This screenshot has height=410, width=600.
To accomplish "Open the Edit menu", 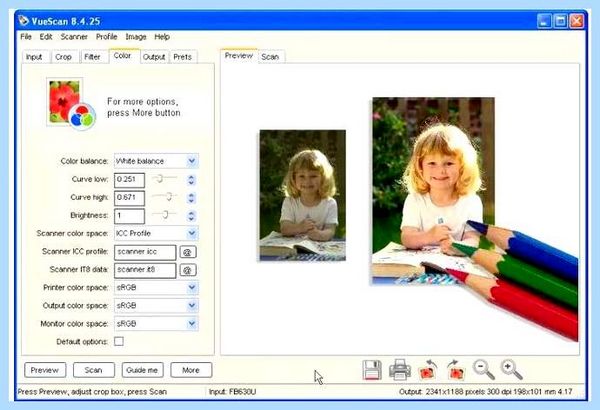I will point(46,37).
